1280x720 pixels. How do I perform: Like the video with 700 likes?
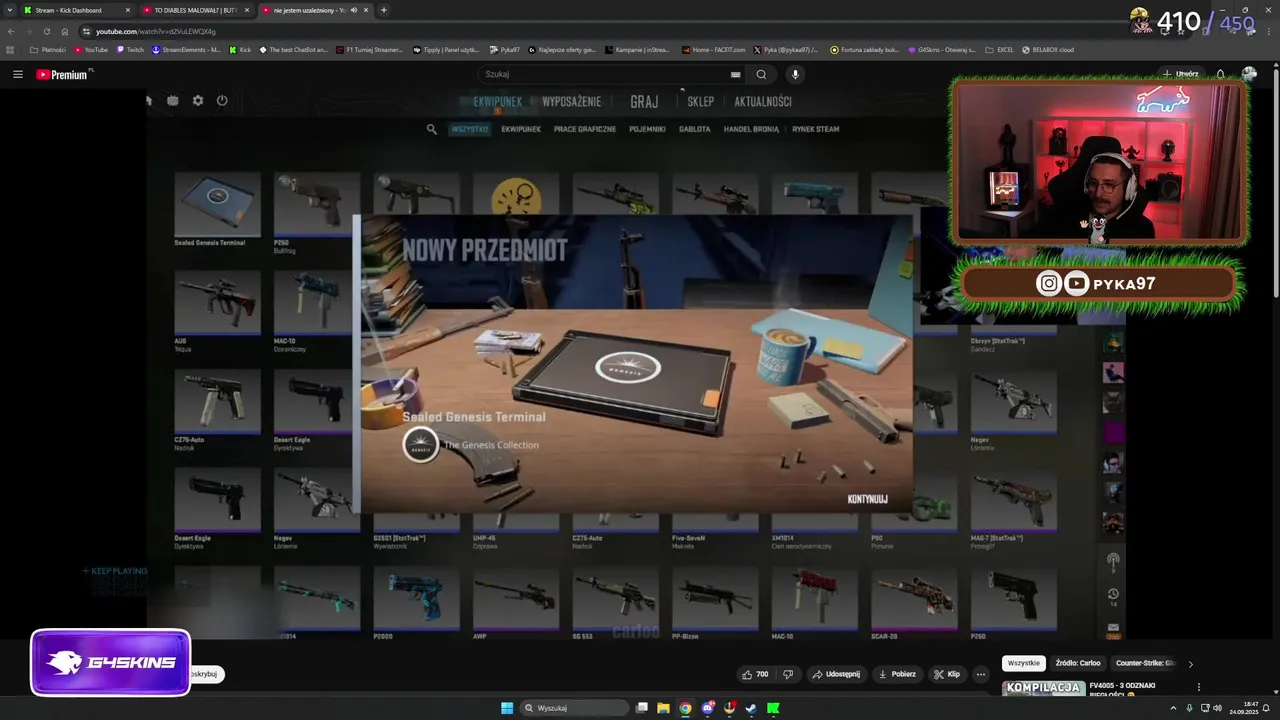(x=755, y=674)
